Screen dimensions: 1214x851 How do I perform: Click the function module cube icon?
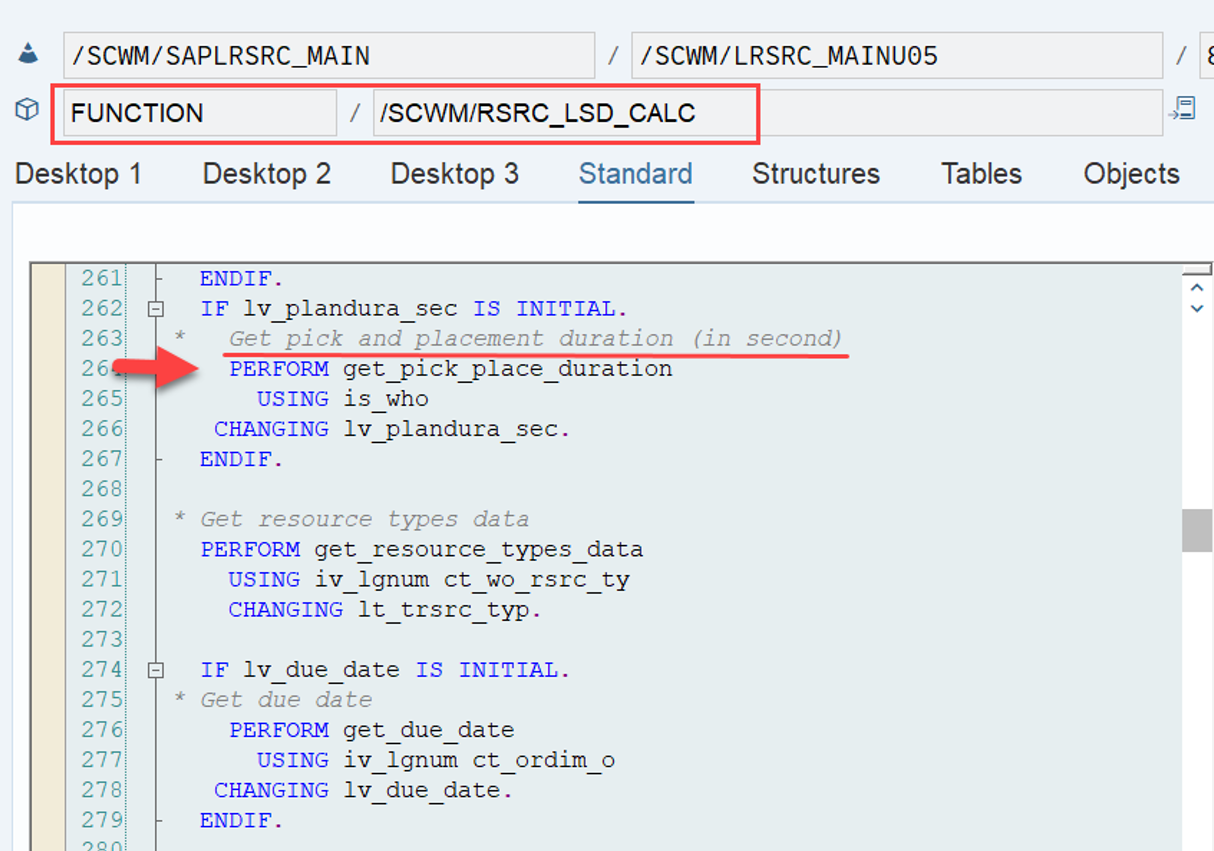coord(27,111)
